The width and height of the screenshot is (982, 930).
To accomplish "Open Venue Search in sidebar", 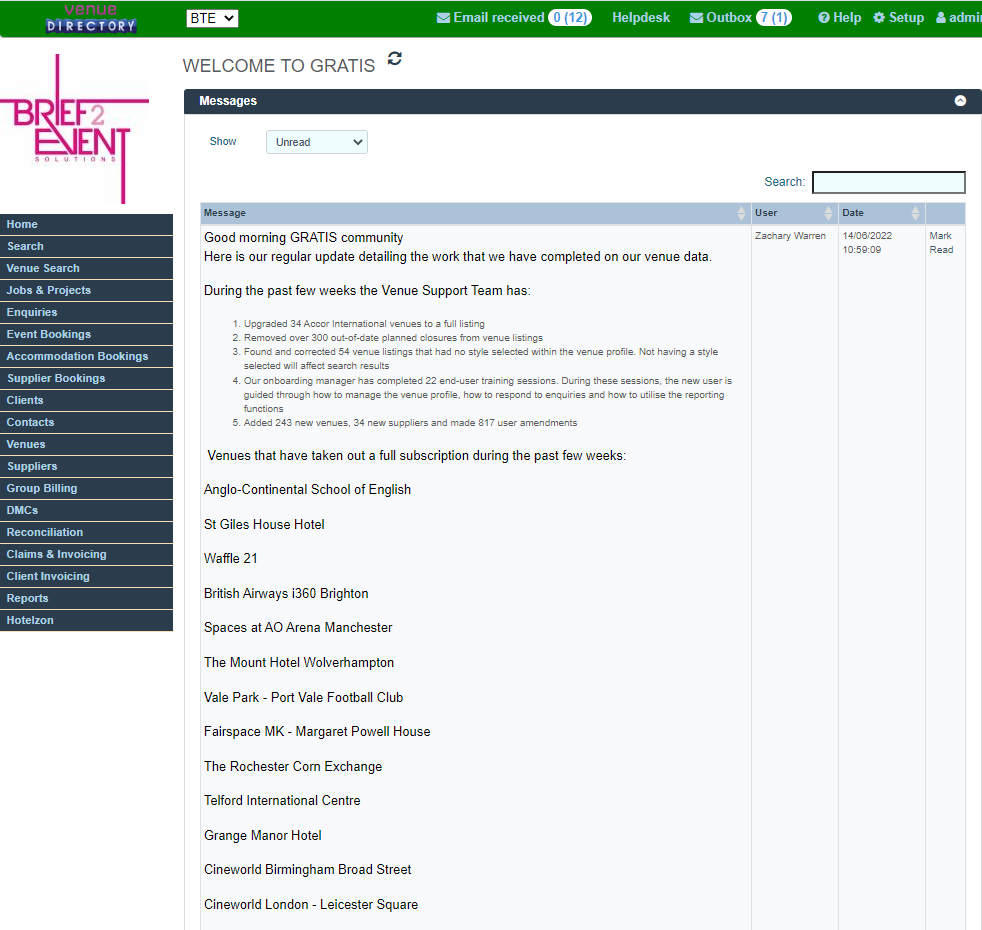I will point(86,268).
